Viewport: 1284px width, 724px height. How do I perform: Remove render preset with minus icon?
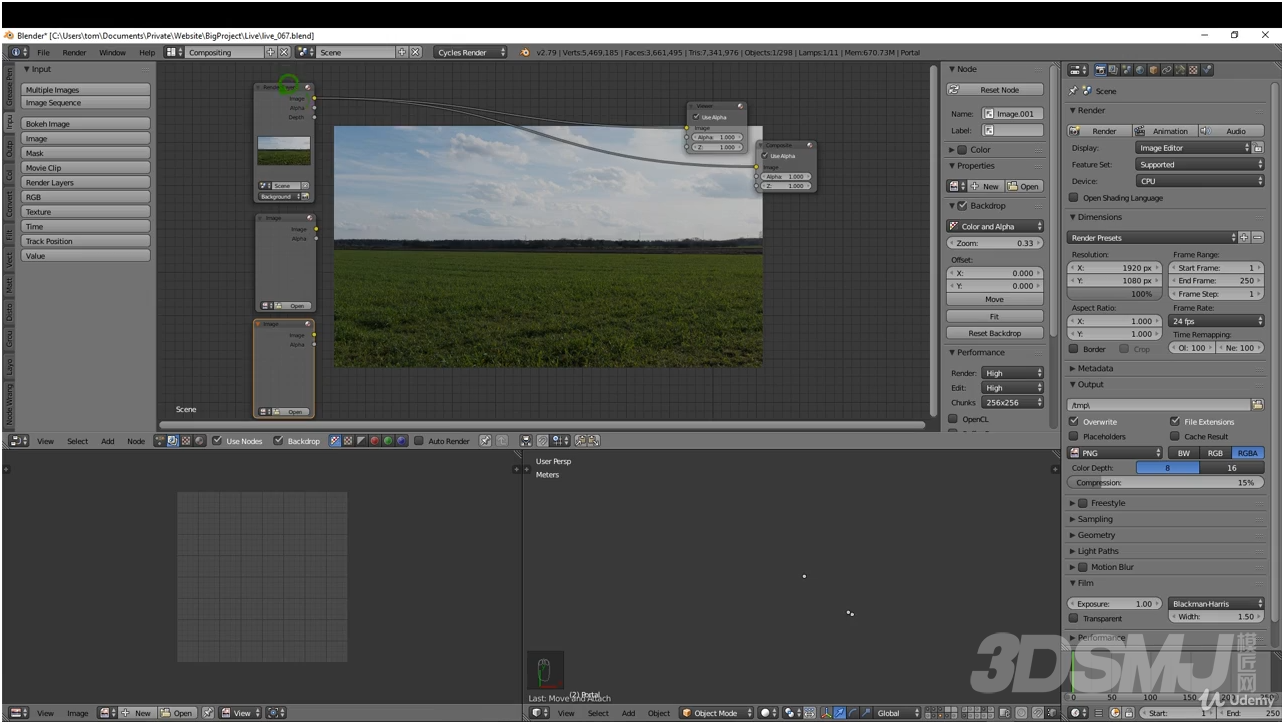(1257, 238)
